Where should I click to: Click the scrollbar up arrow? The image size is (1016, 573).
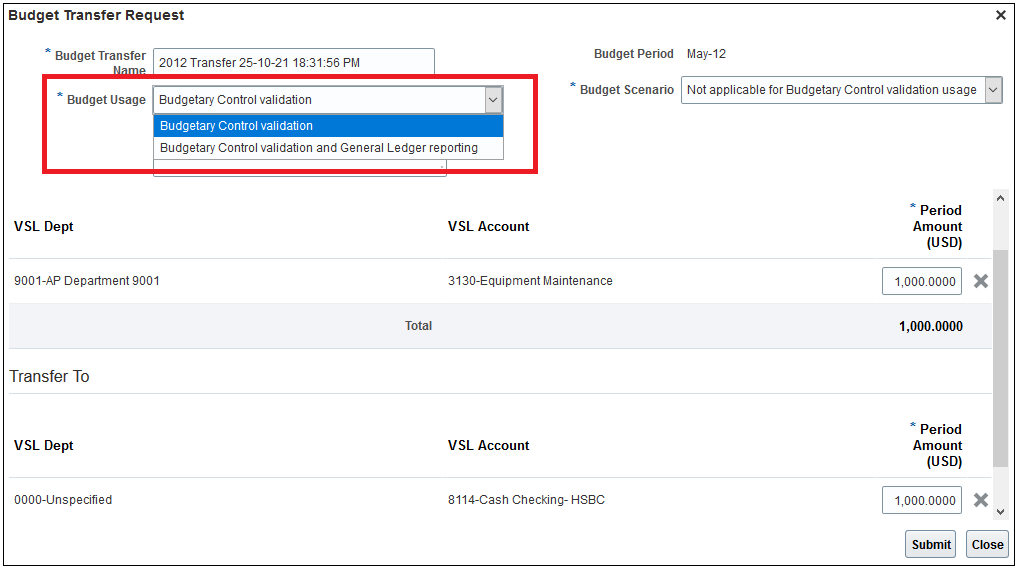pyautogui.click(x=1001, y=199)
